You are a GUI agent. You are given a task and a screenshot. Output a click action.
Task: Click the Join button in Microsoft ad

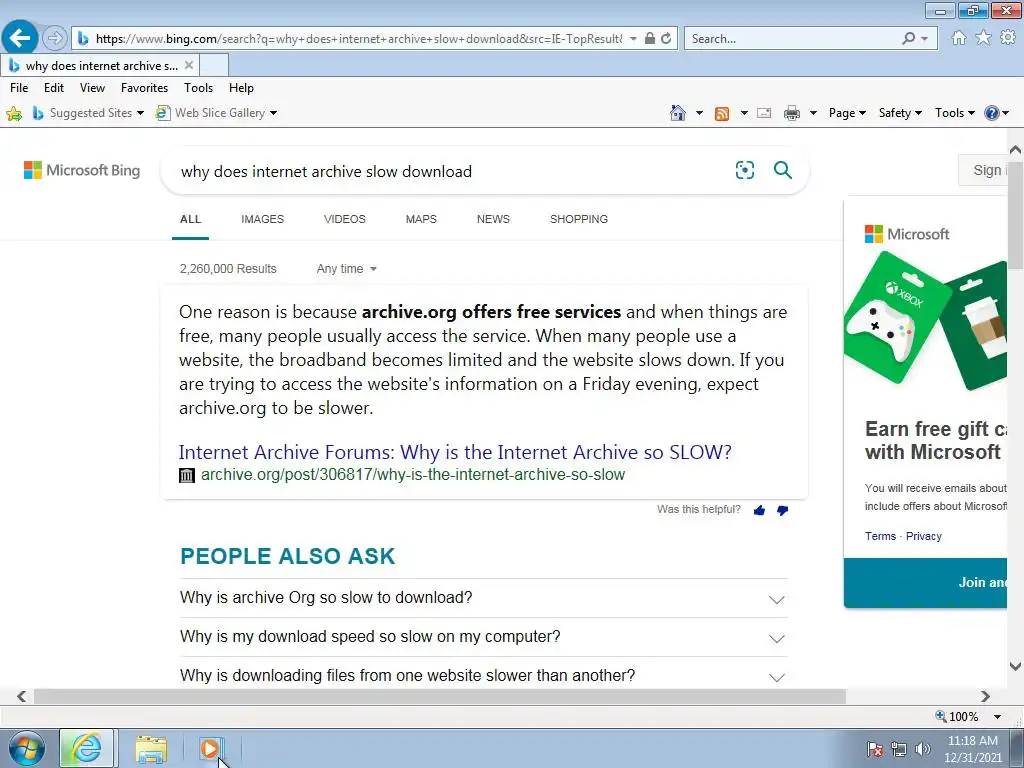(925, 583)
